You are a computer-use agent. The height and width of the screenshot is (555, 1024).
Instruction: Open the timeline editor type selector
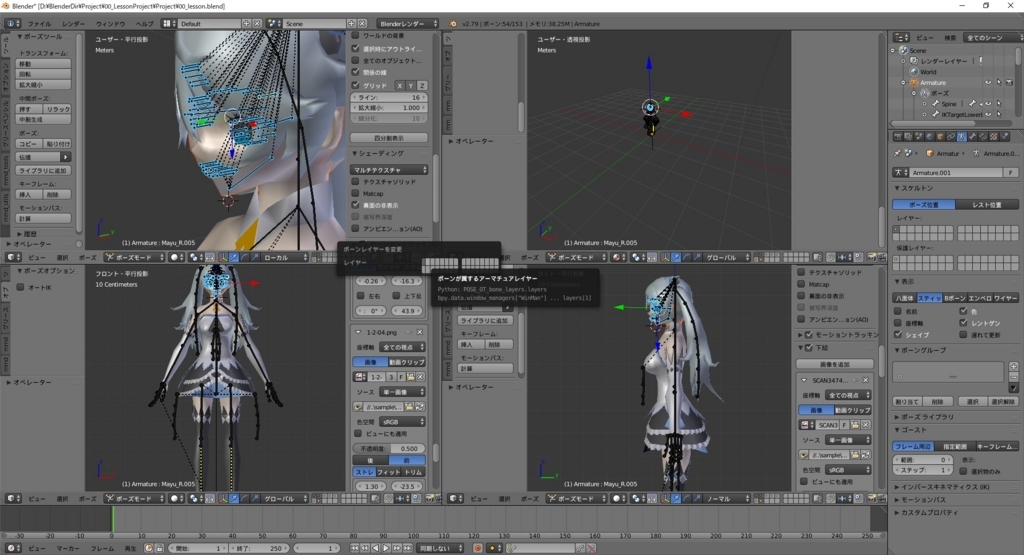click(x=13, y=548)
